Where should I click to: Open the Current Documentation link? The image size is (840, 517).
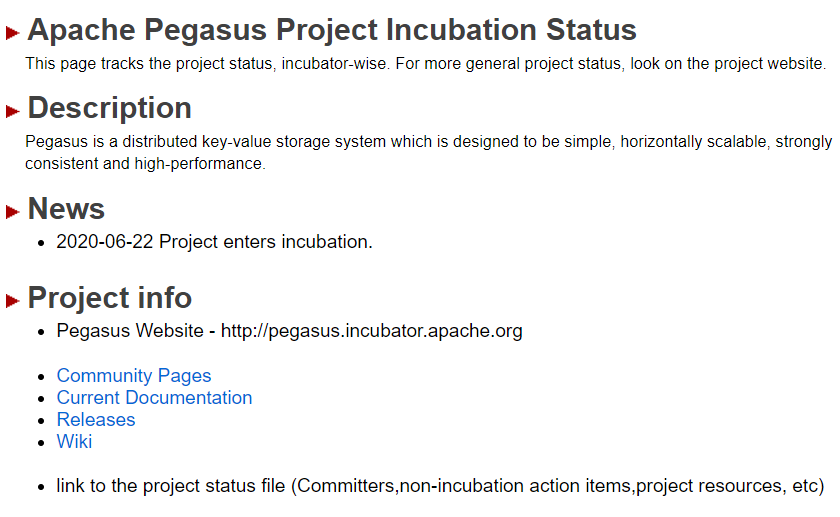[154, 398]
